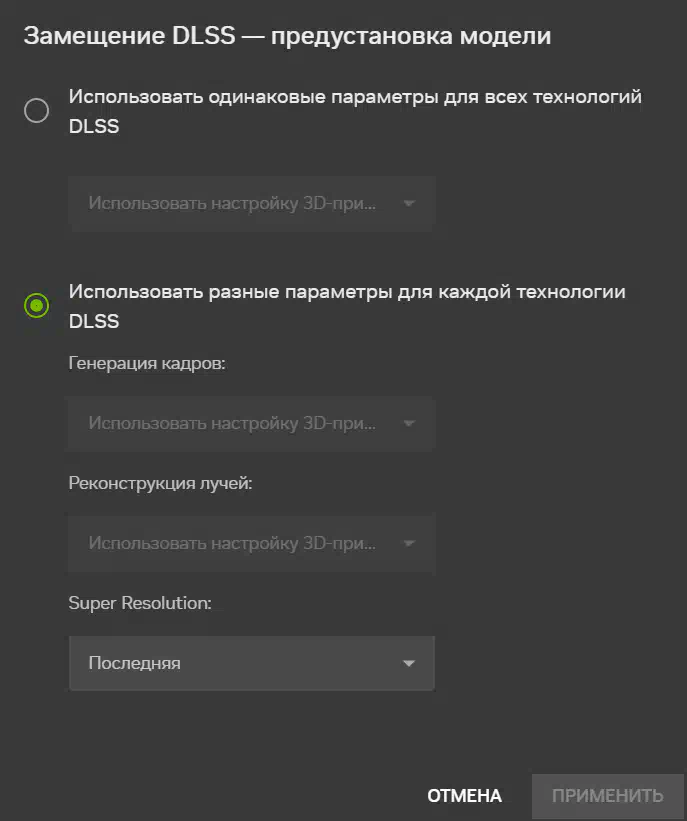The width and height of the screenshot is (687, 821).
Task: Expand the Super Resolution 'Последняя' dropdown
Action: coord(252,663)
